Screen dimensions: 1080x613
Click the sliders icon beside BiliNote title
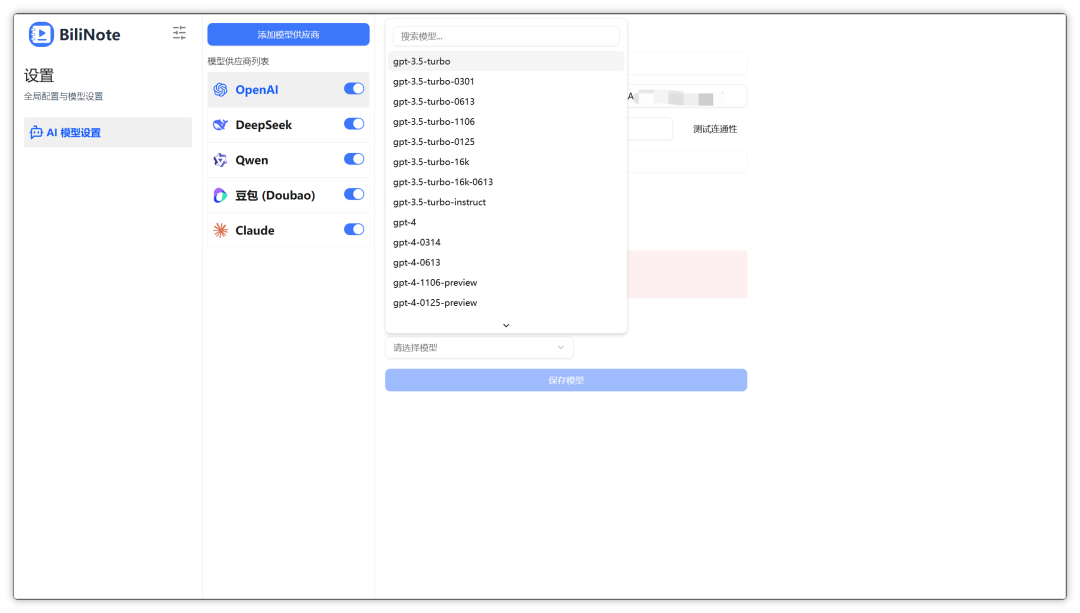[179, 32]
